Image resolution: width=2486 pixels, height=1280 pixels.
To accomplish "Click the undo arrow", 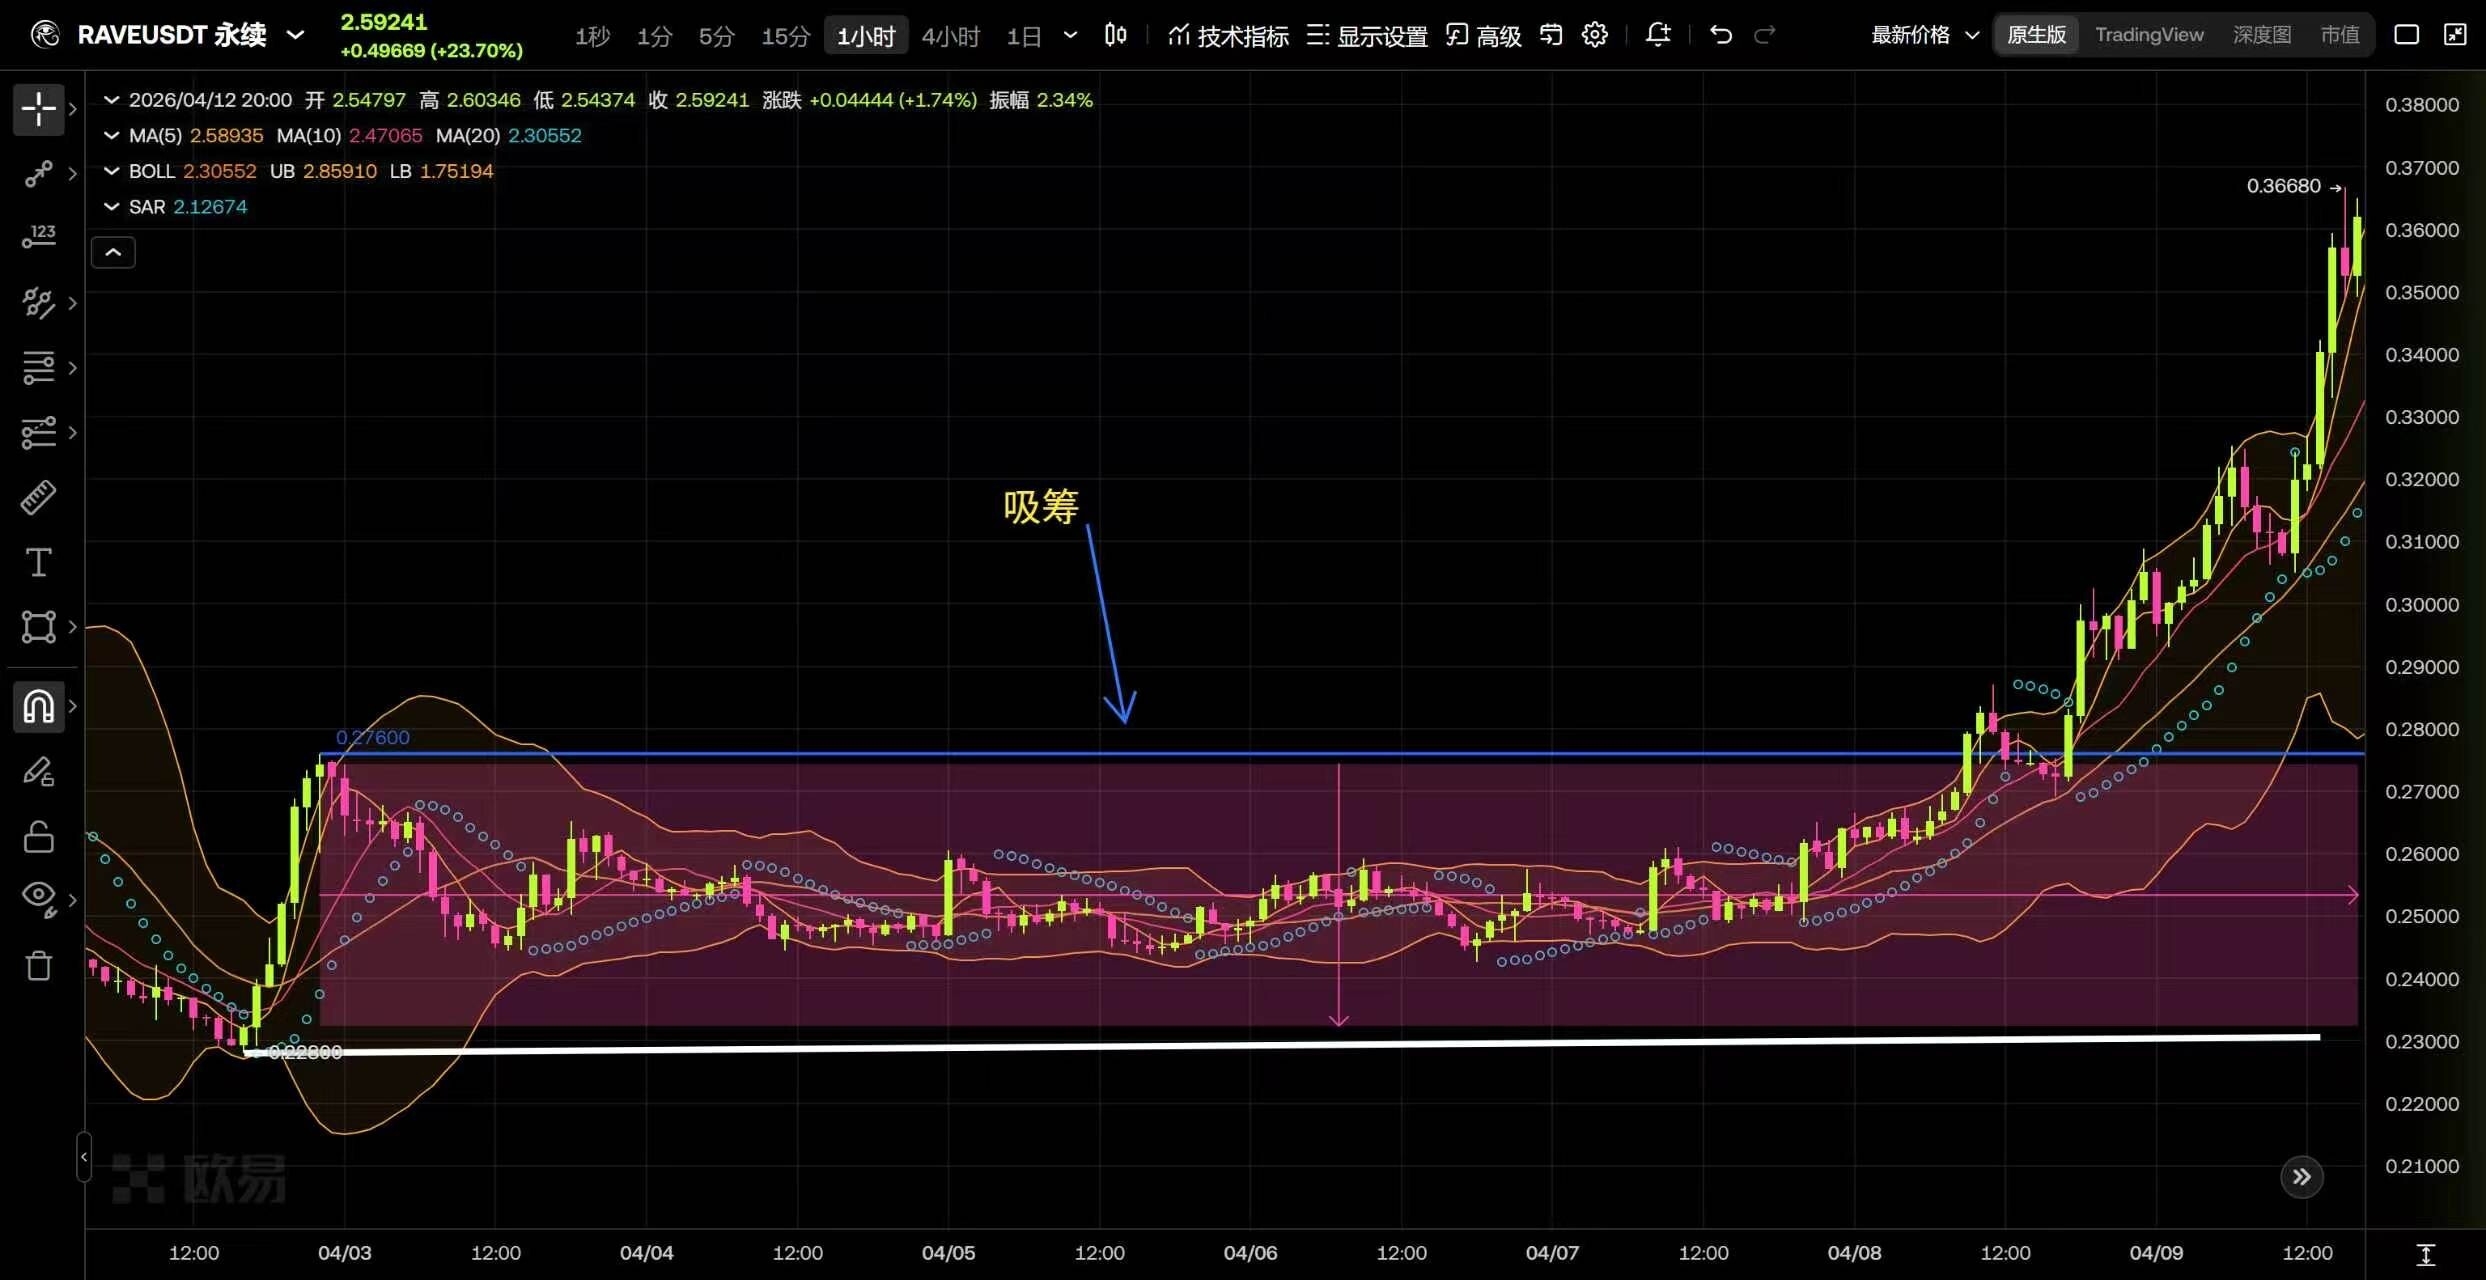I will (x=1720, y=35).
